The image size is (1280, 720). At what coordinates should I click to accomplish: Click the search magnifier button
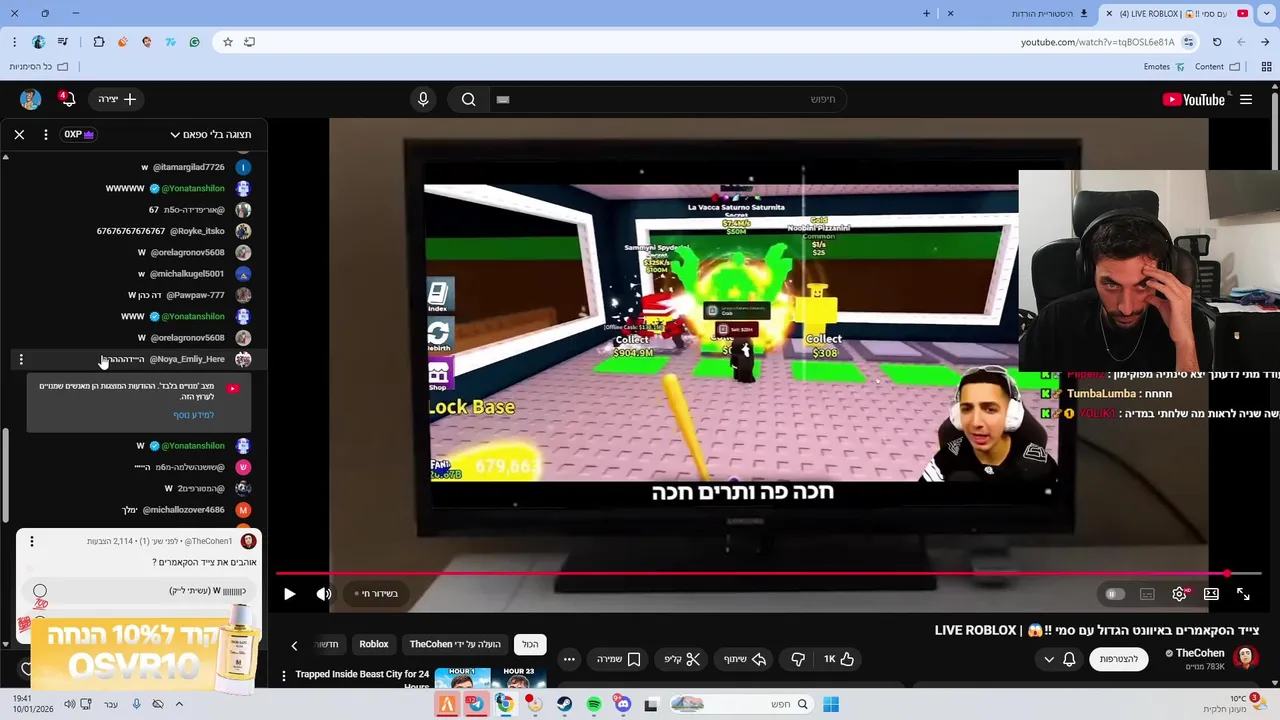coord(468,99)
